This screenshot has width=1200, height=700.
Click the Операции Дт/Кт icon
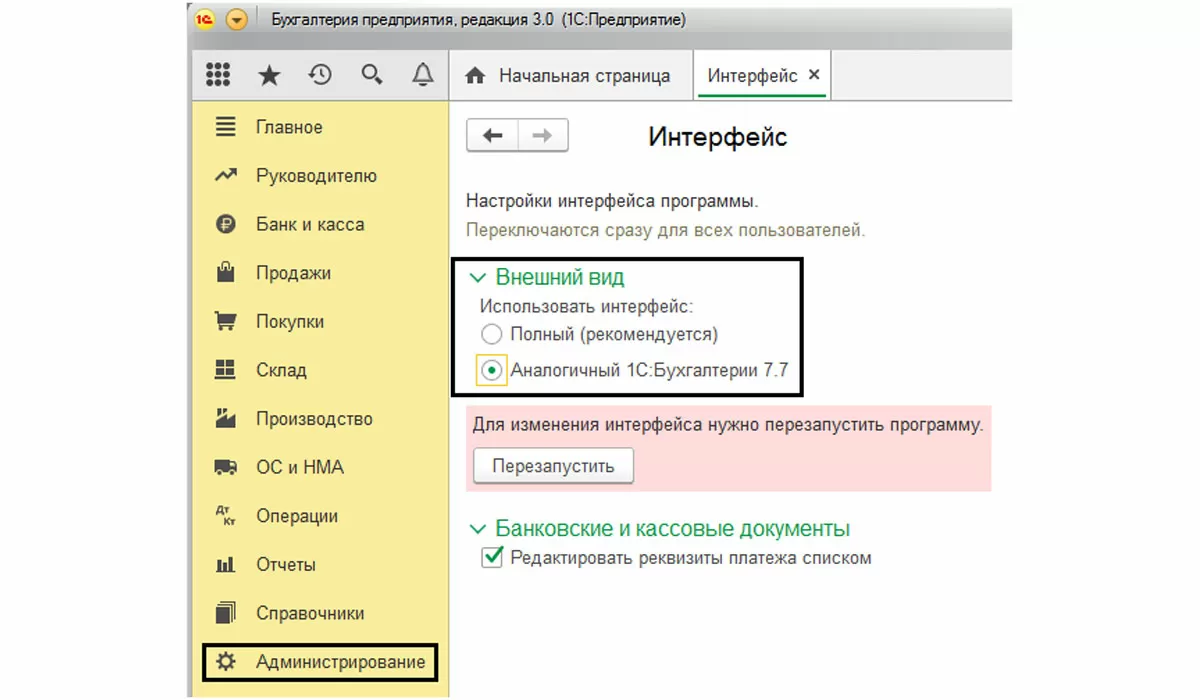point(226,516)
